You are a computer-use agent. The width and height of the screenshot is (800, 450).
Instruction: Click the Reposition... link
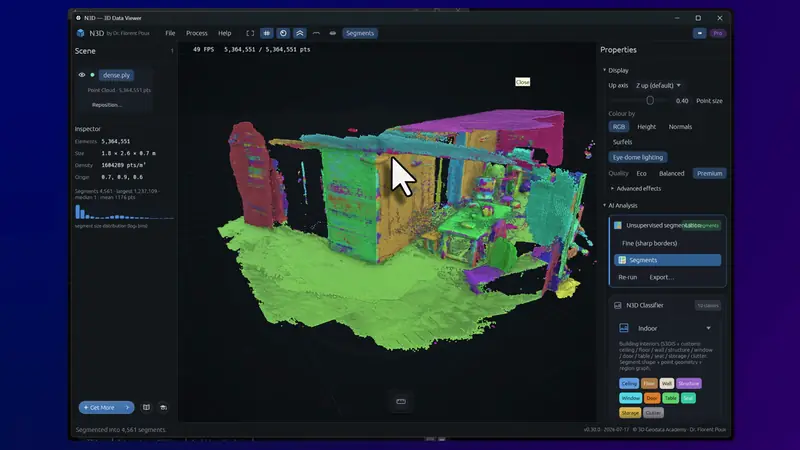point(107,105)
